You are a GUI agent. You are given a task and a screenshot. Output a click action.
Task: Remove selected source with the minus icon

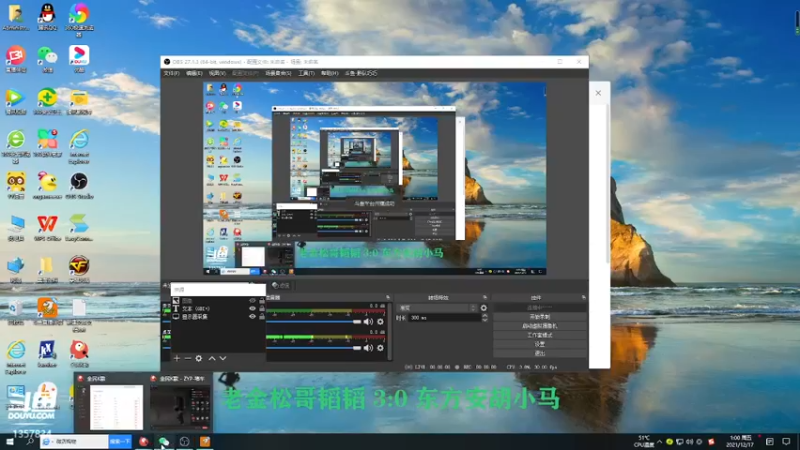click(x=187, y=359)
